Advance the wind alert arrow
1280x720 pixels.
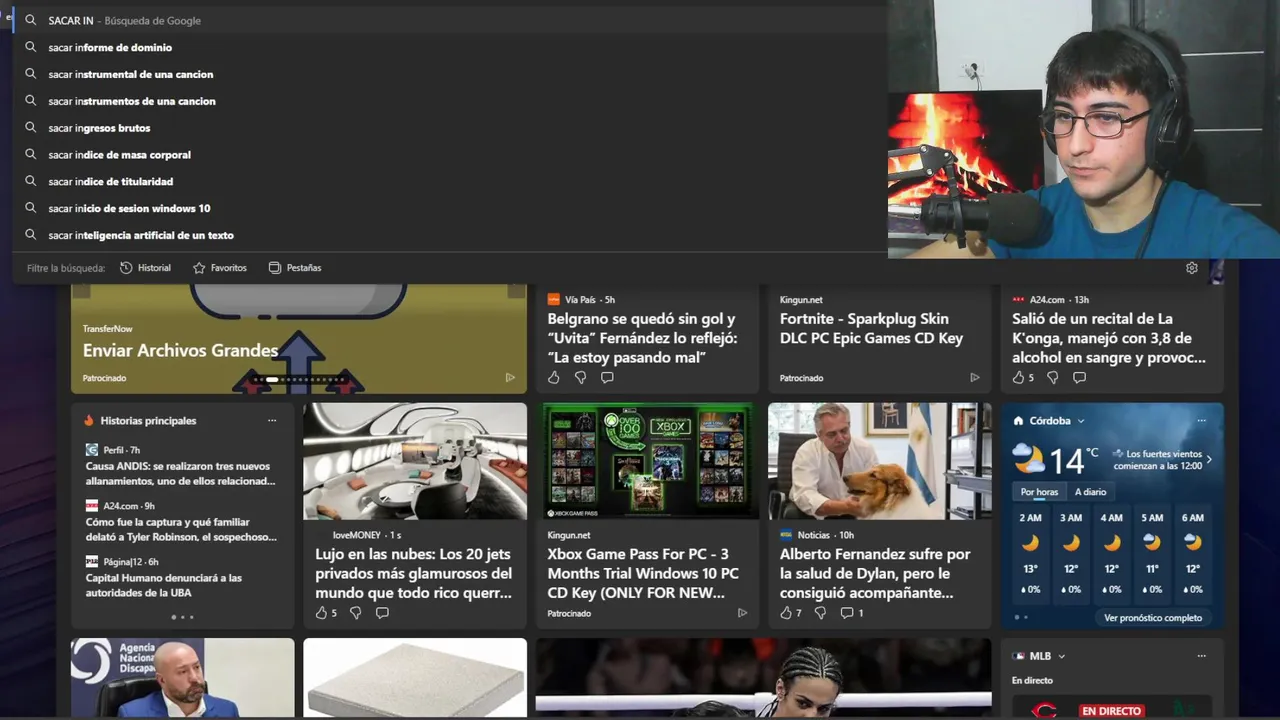pyautogui.click(x=1208, y=460)
